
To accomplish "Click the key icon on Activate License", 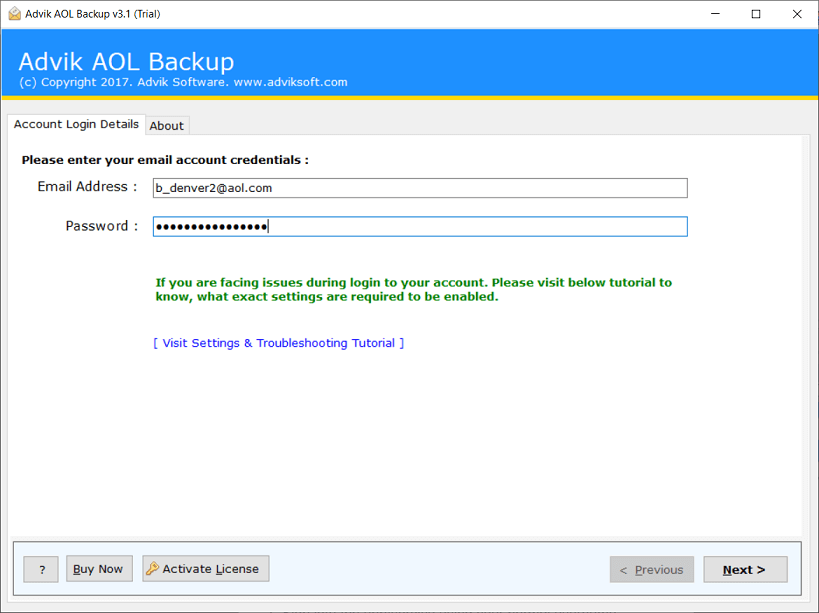I will 152,568.
